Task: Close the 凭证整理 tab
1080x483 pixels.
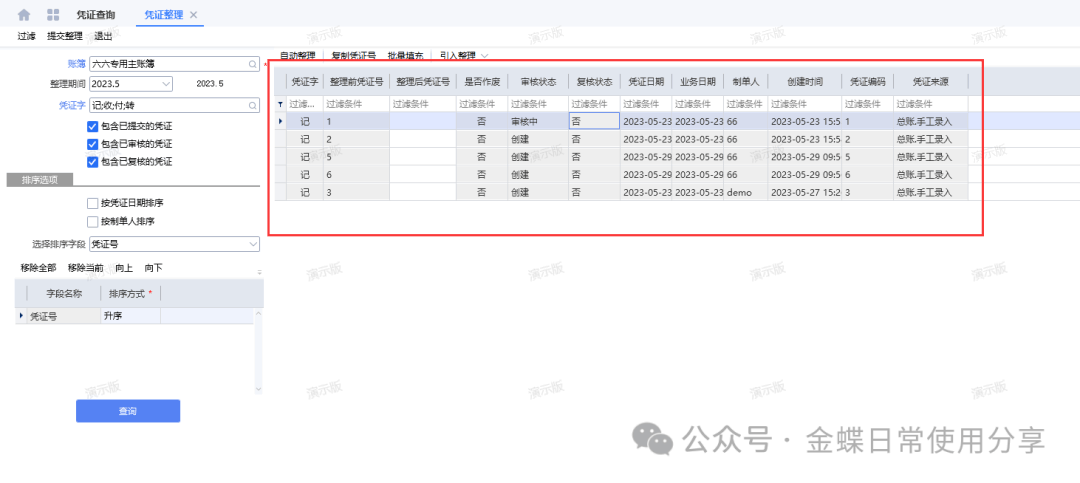Action: (x=194, y=15)
